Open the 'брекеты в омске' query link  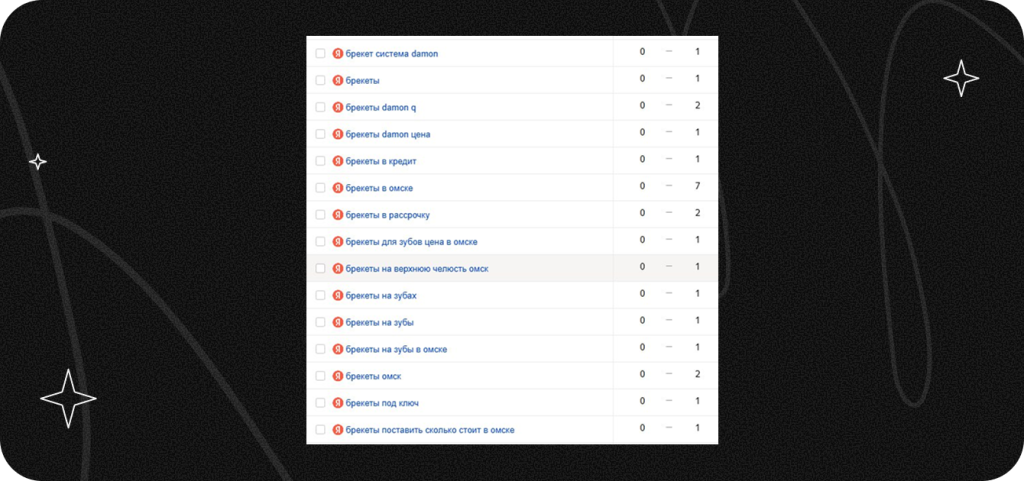379,188
